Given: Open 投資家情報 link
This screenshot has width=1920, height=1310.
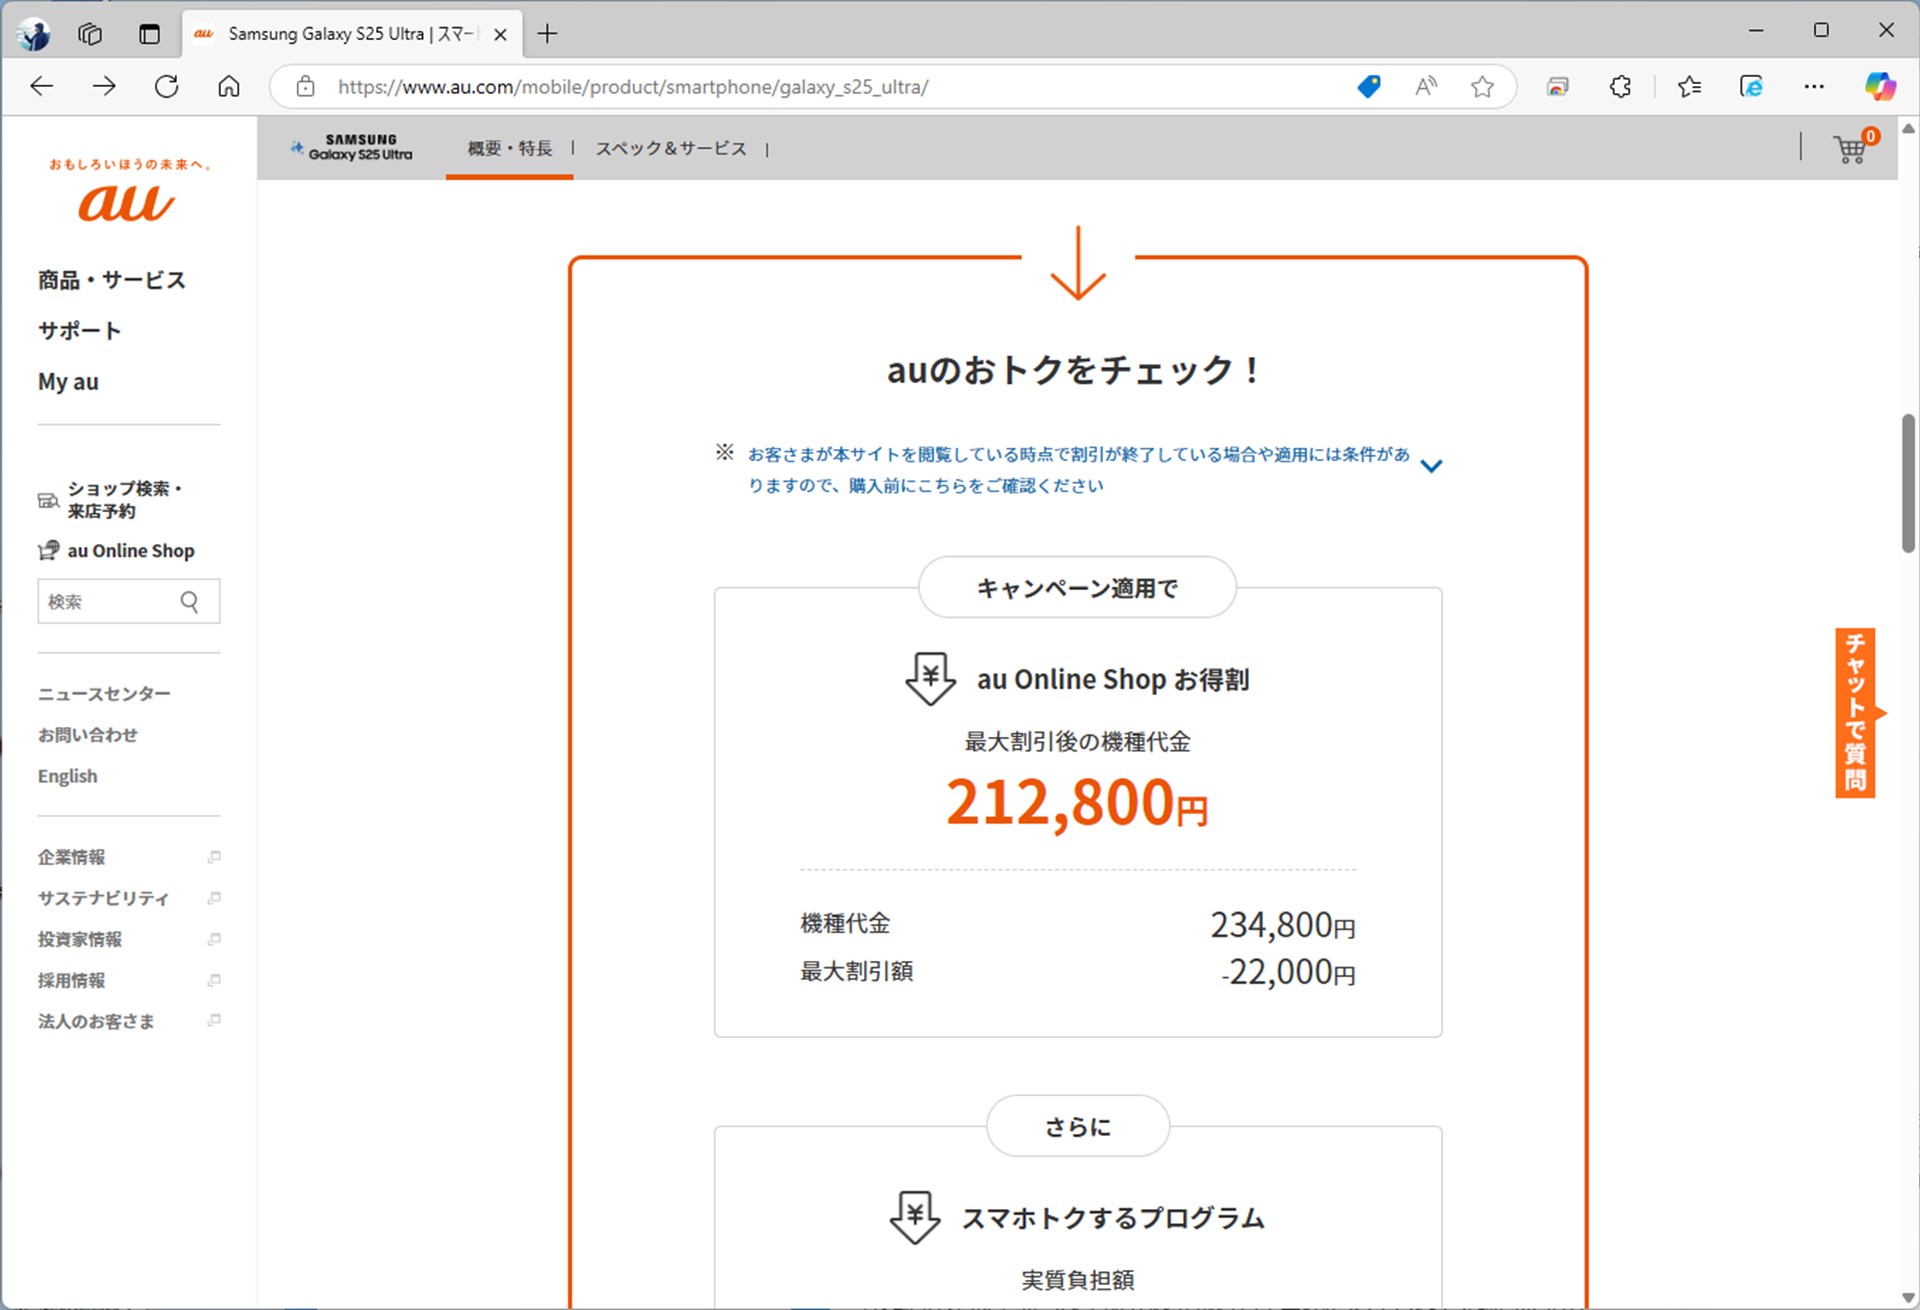Looking at the screenshot, I should click(x=80, y=939).
